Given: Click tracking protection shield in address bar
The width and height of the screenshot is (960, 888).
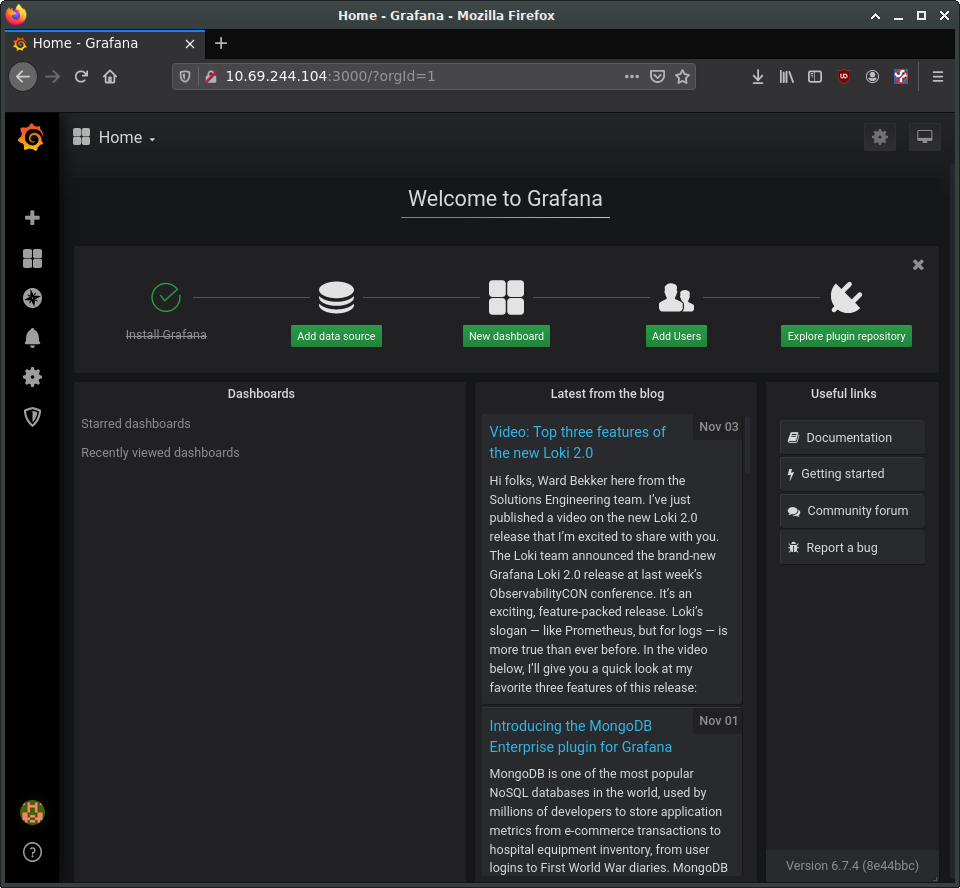Looking at the screenshot, I should (x=185, y=77).
